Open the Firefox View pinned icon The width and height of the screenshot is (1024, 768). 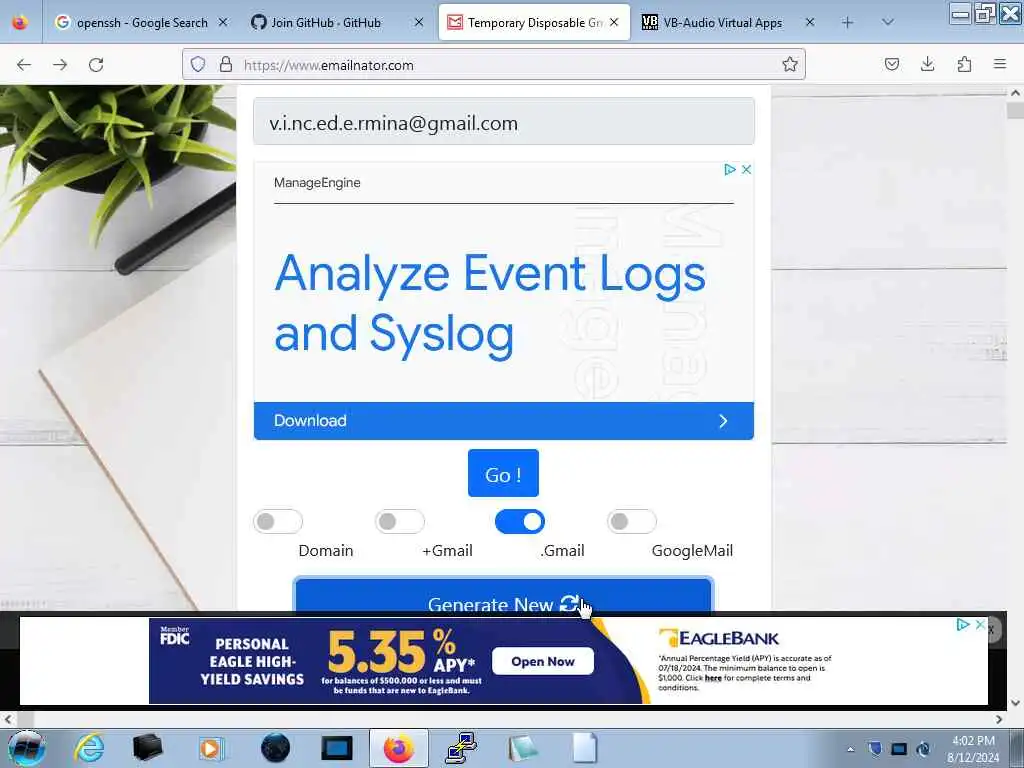click(x=20, y=22)
